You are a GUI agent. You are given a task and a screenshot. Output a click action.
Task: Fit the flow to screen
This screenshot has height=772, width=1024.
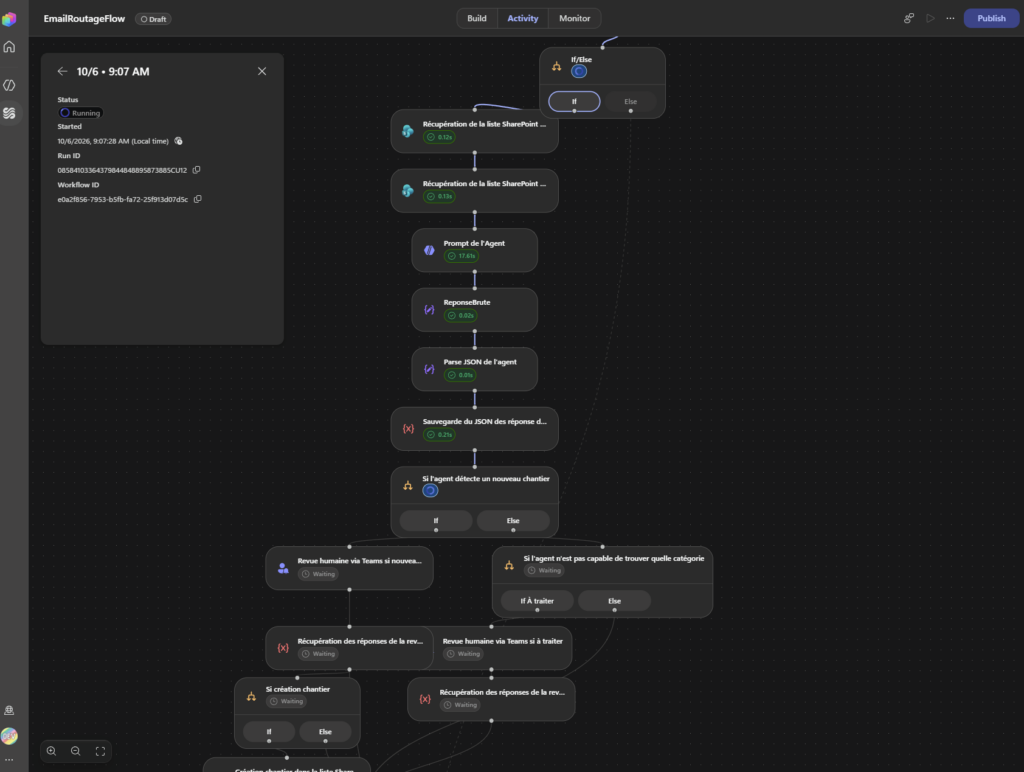click(x=100, y=751)
